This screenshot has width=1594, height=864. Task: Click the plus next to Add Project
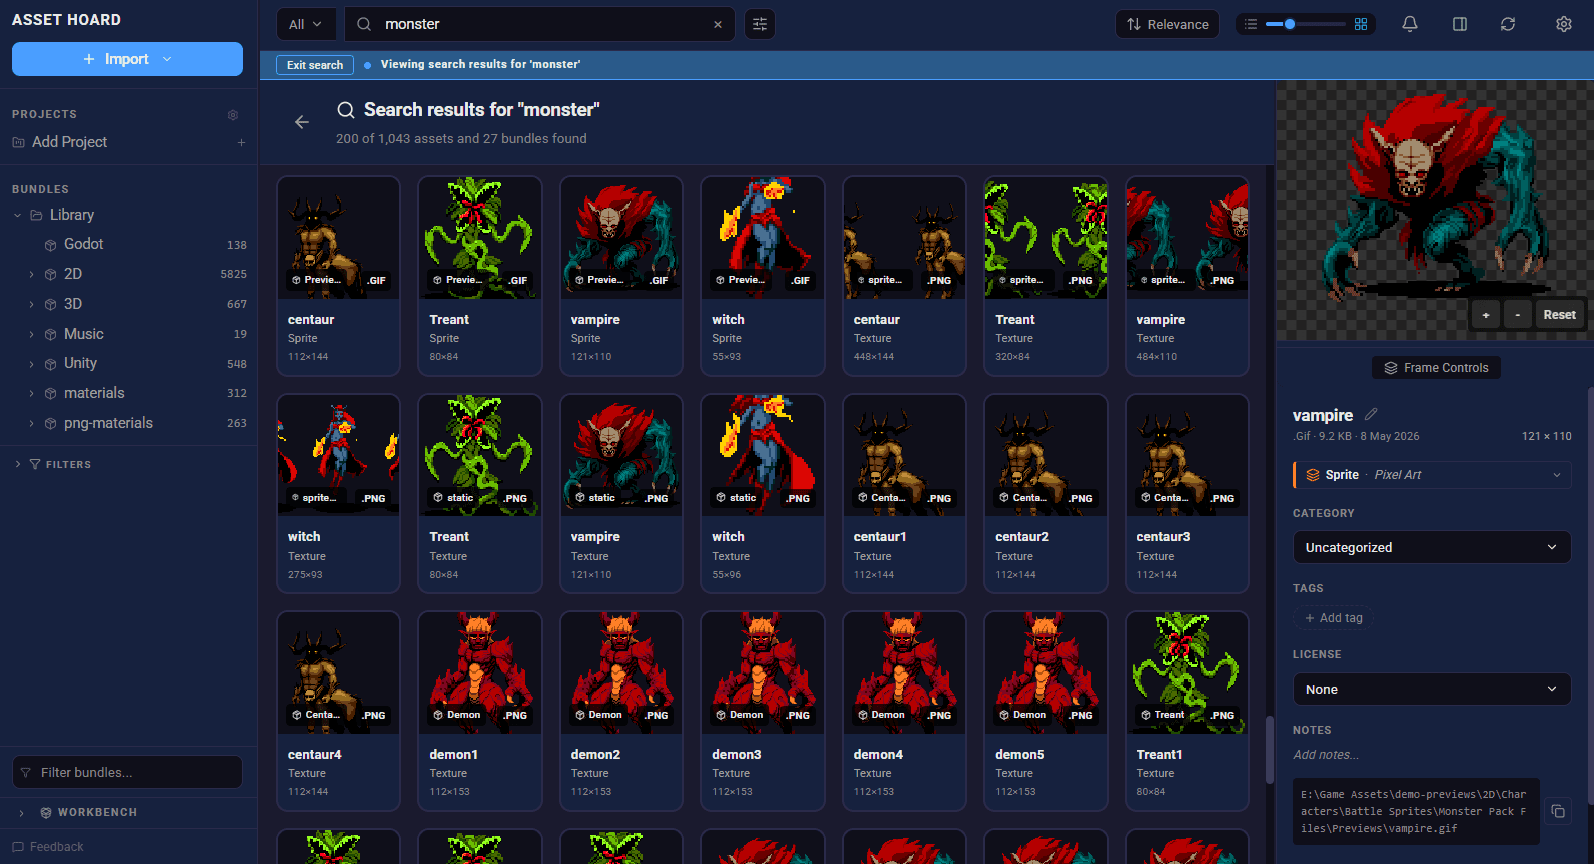(x=241, y=142)
